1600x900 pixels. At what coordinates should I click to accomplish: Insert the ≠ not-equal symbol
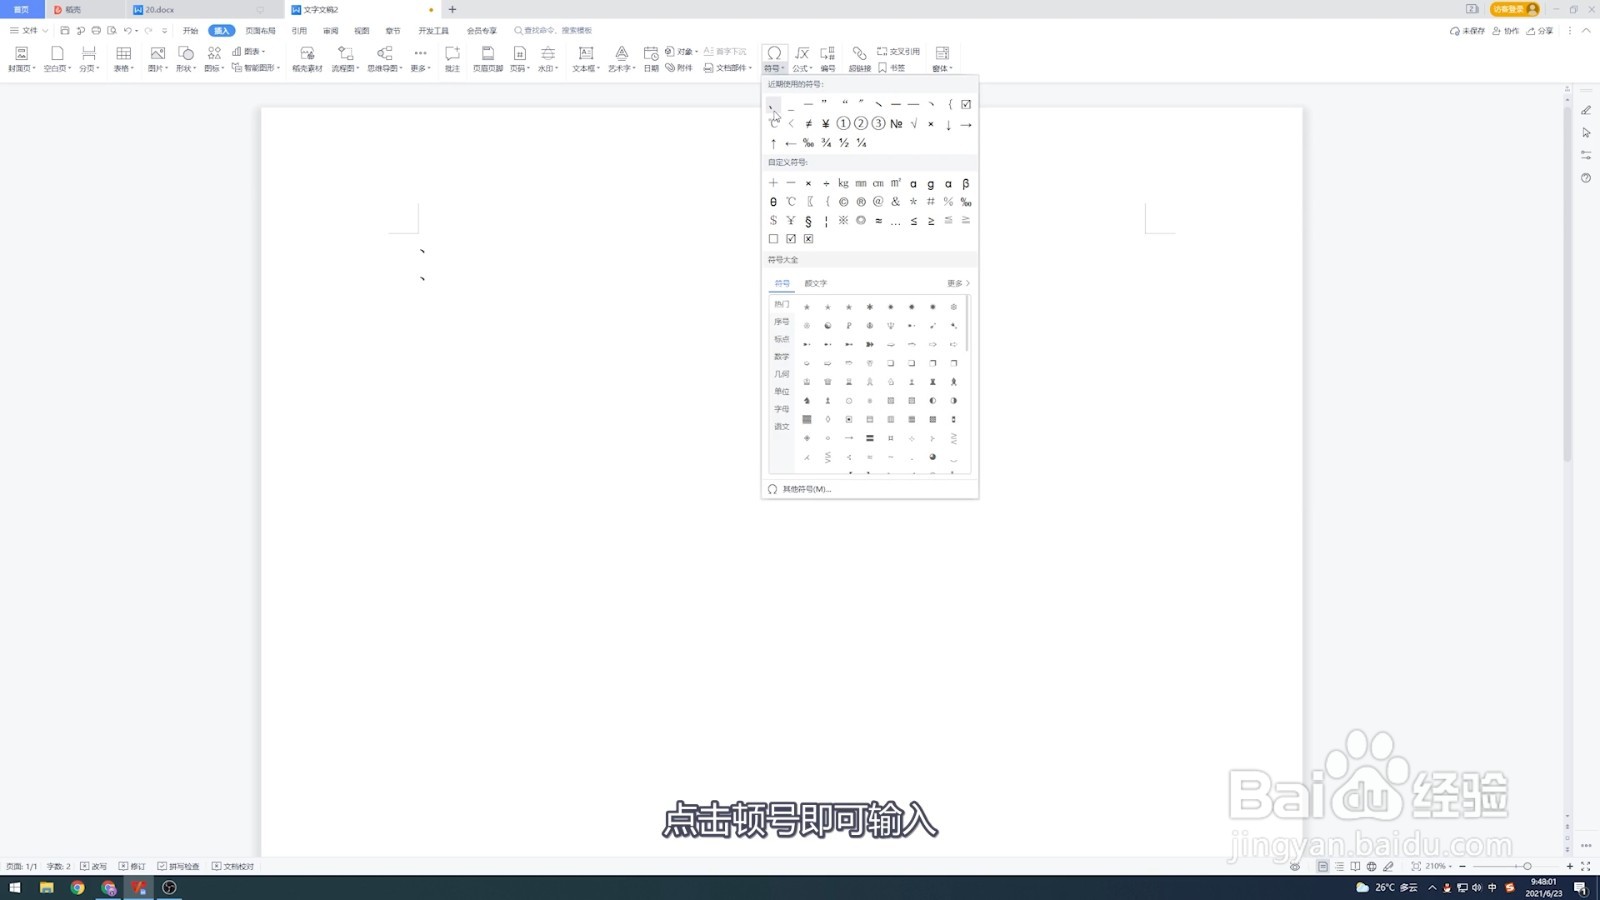[808, 124]
